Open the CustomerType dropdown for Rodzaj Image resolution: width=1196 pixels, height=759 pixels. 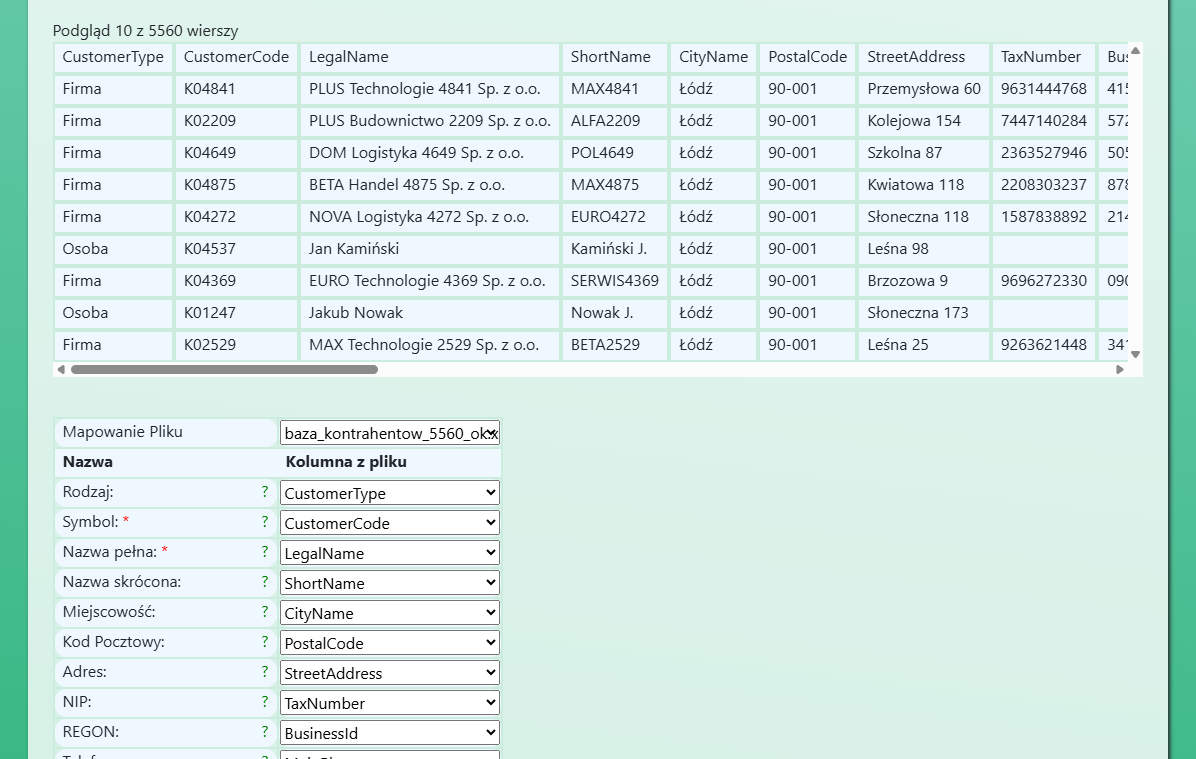pyautogui.click(x=390, y=493)
